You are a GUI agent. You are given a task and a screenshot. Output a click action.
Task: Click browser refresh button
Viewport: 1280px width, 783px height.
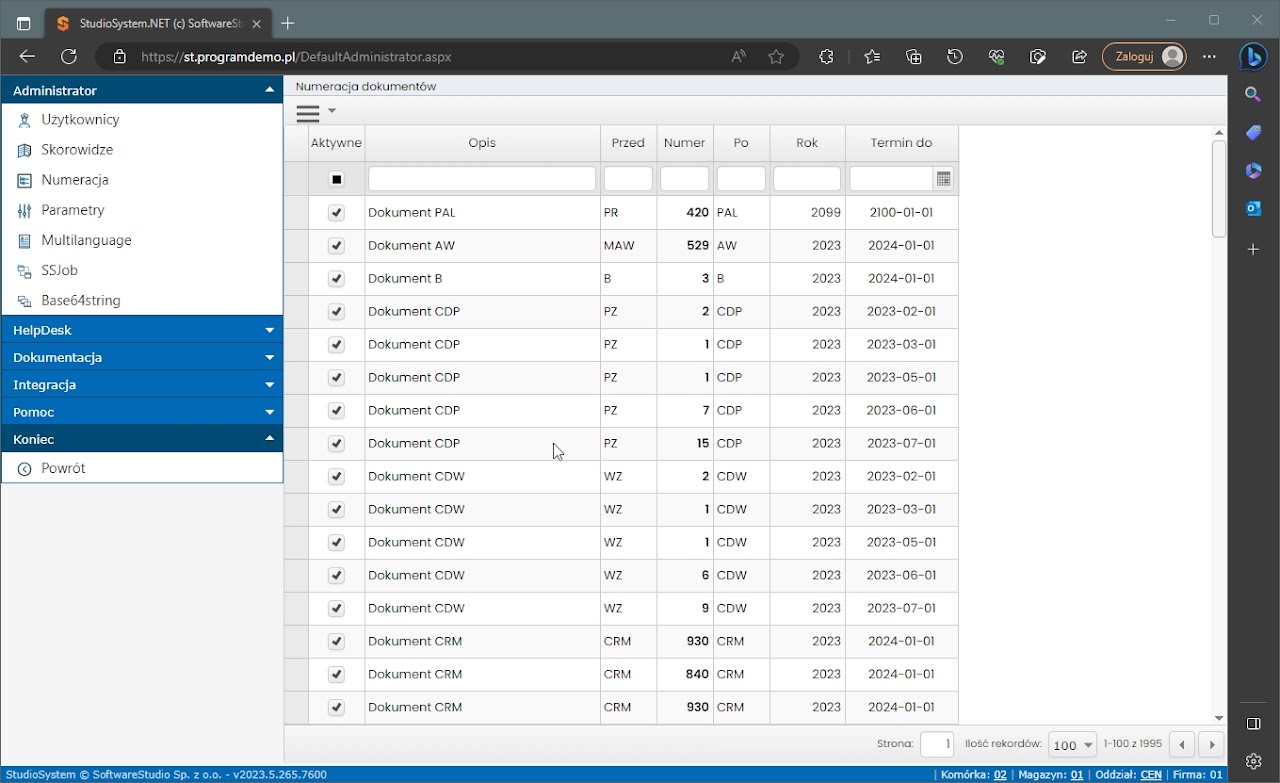pos(69,57)
